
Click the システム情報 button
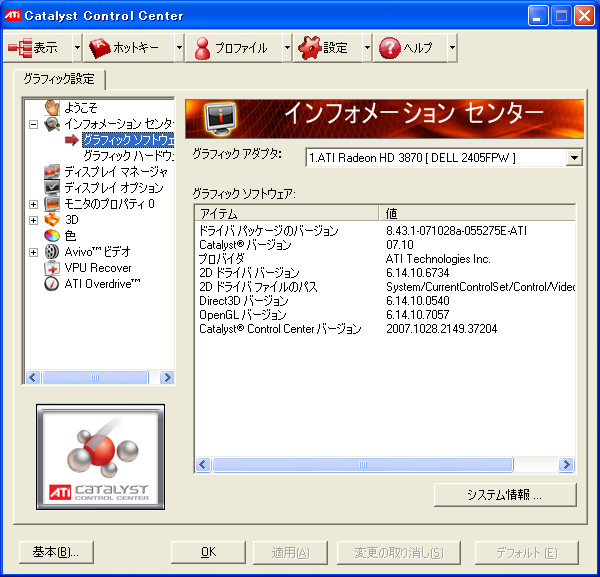505,494
